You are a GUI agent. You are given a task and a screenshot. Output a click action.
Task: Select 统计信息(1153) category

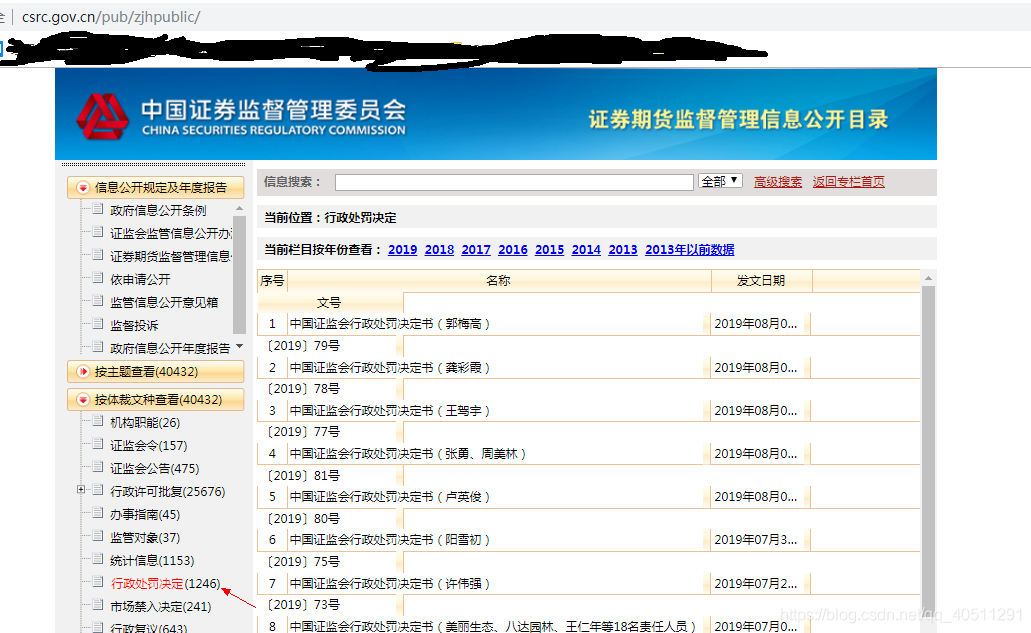point(153,561)
